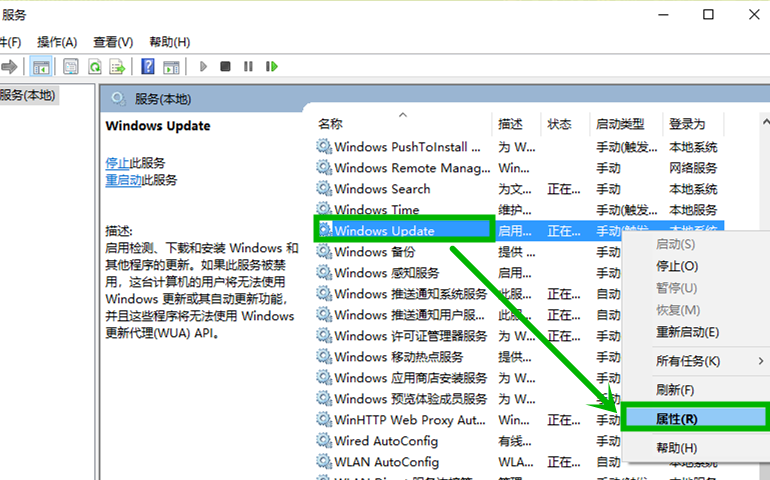Choose 重新启动(E) in the context menu
The image size is (770, 480).
click(x=696, y=333)
